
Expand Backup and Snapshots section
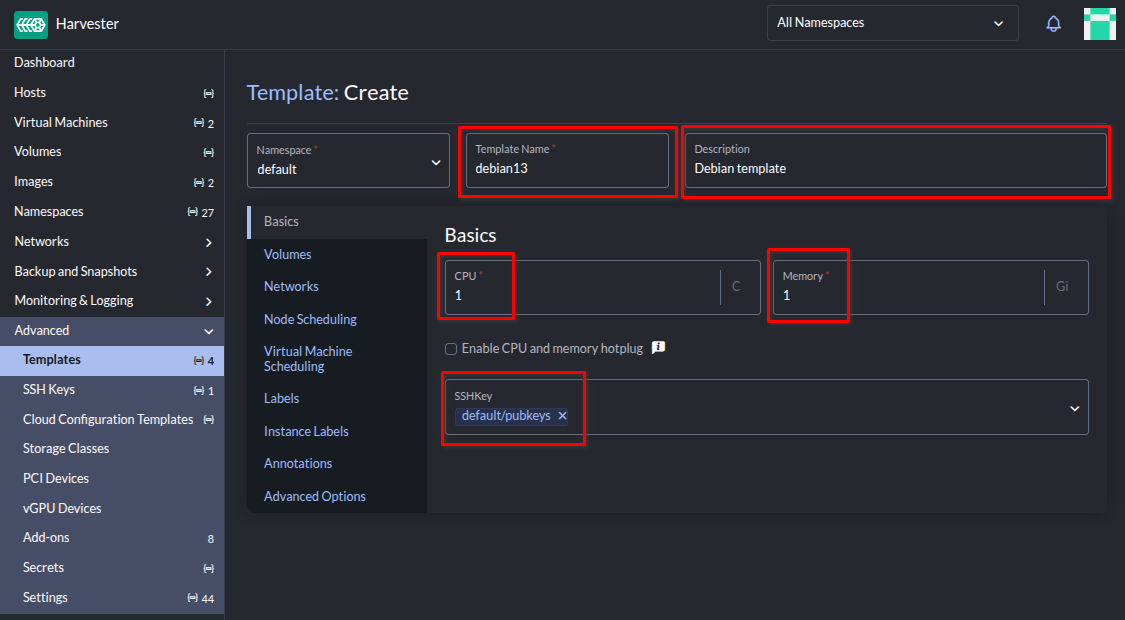[208, 272]
